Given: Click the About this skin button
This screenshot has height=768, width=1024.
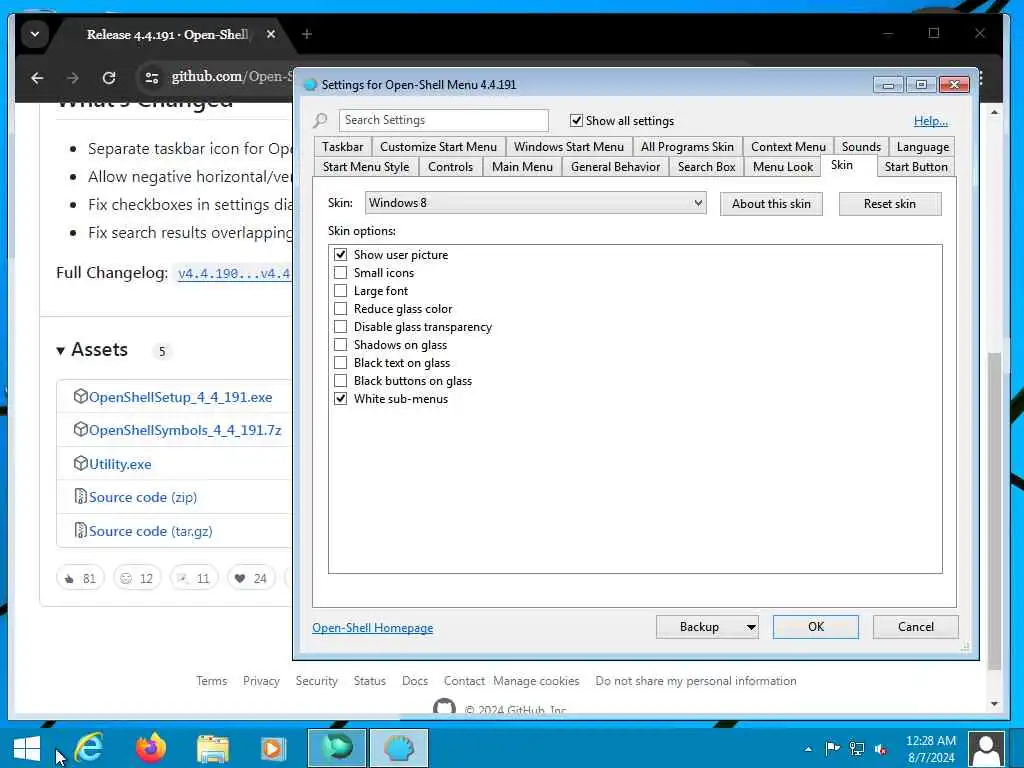Looking at the screenshot, I should pyautogui.click(x=771, y=203).
